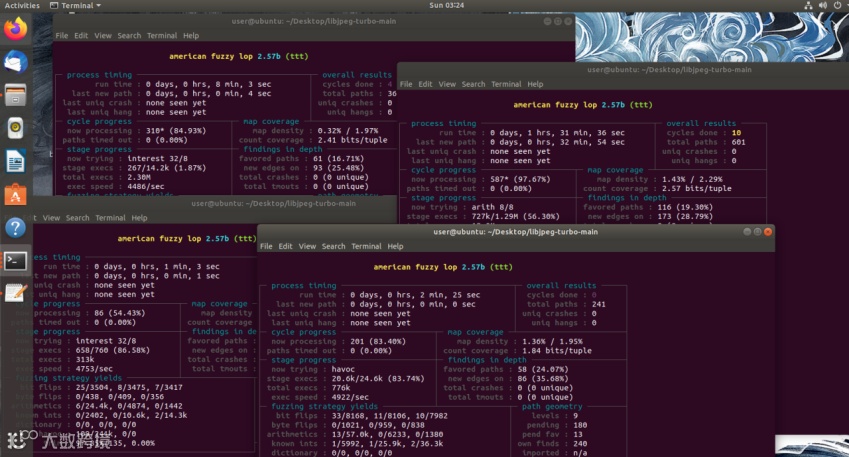This screenshot has height=457, width=849.
Task: Open Ubuntu Software from the dock
Action: [x=16, y=195]
